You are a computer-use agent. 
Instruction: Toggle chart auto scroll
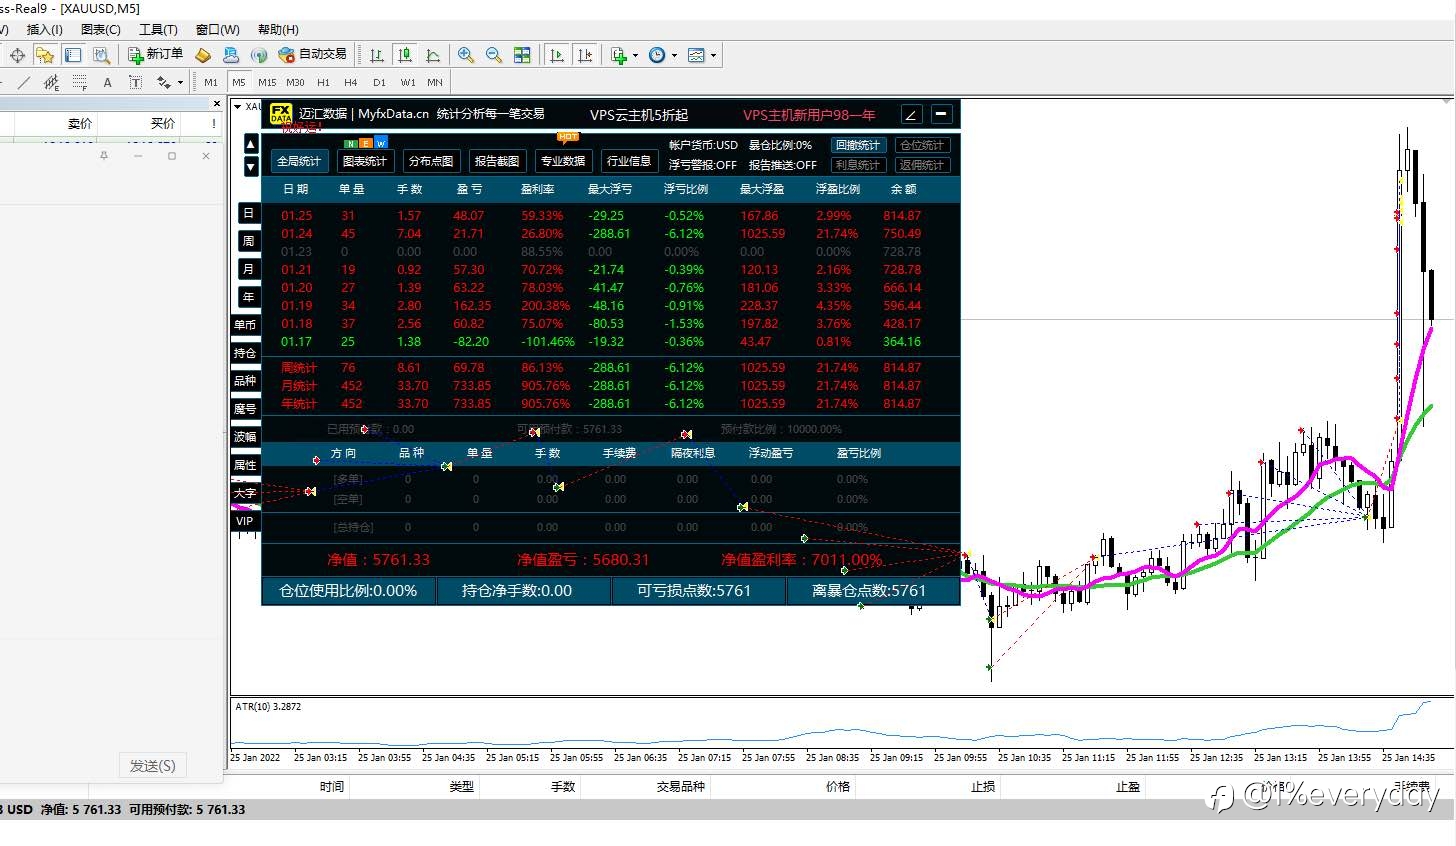click(x=557, y=55)
